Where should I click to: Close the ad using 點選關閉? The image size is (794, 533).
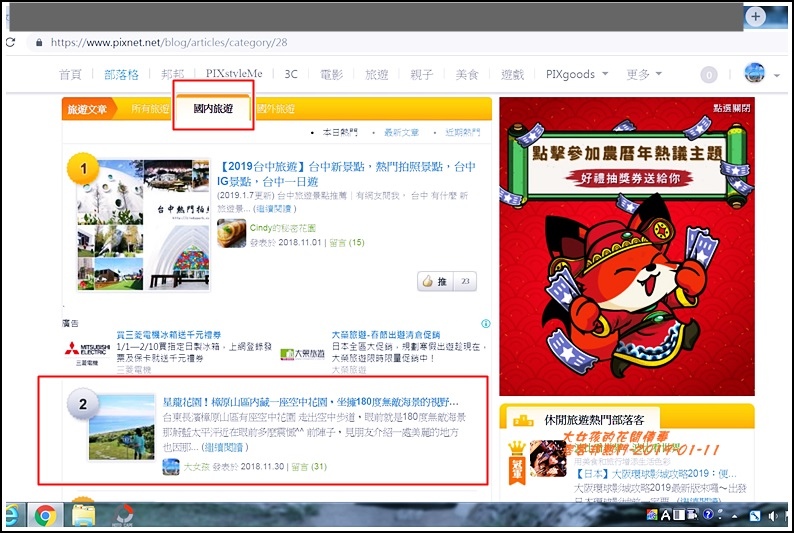click(x=732, y=108)
